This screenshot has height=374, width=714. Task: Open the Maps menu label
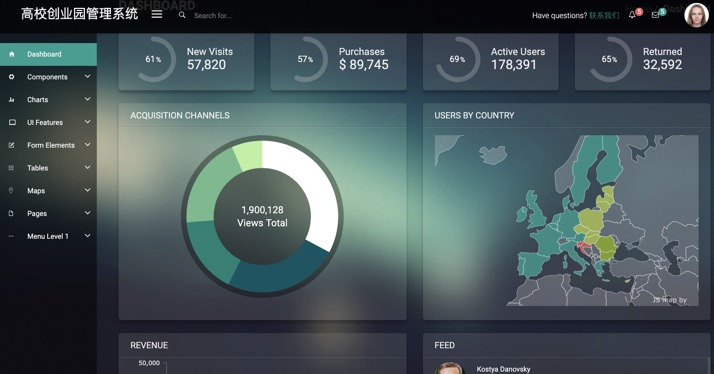tap(36, 191)
